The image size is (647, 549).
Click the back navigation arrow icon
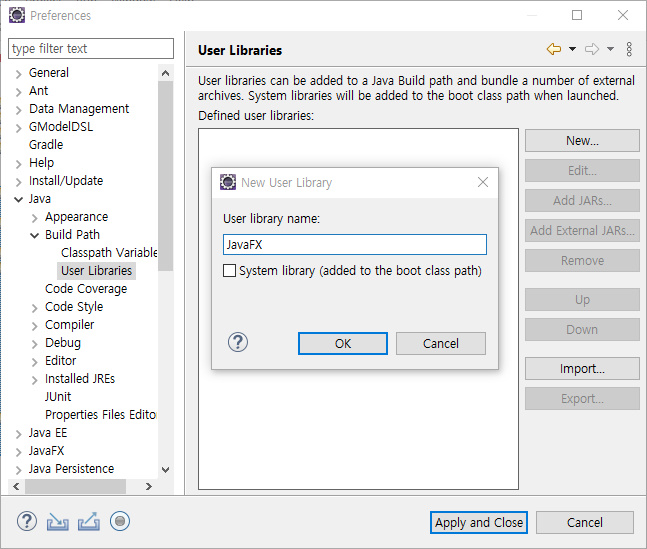(554, 49)
